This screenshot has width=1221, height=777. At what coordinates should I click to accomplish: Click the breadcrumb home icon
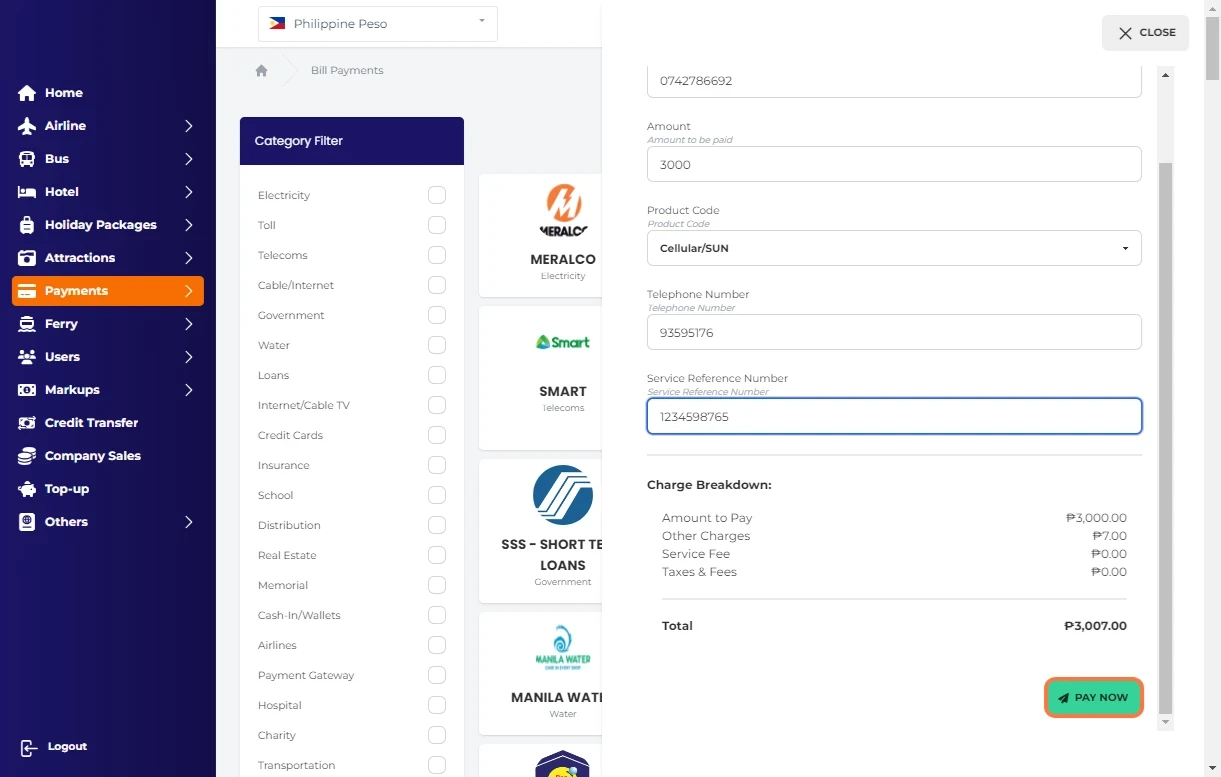tap(262, 71)
